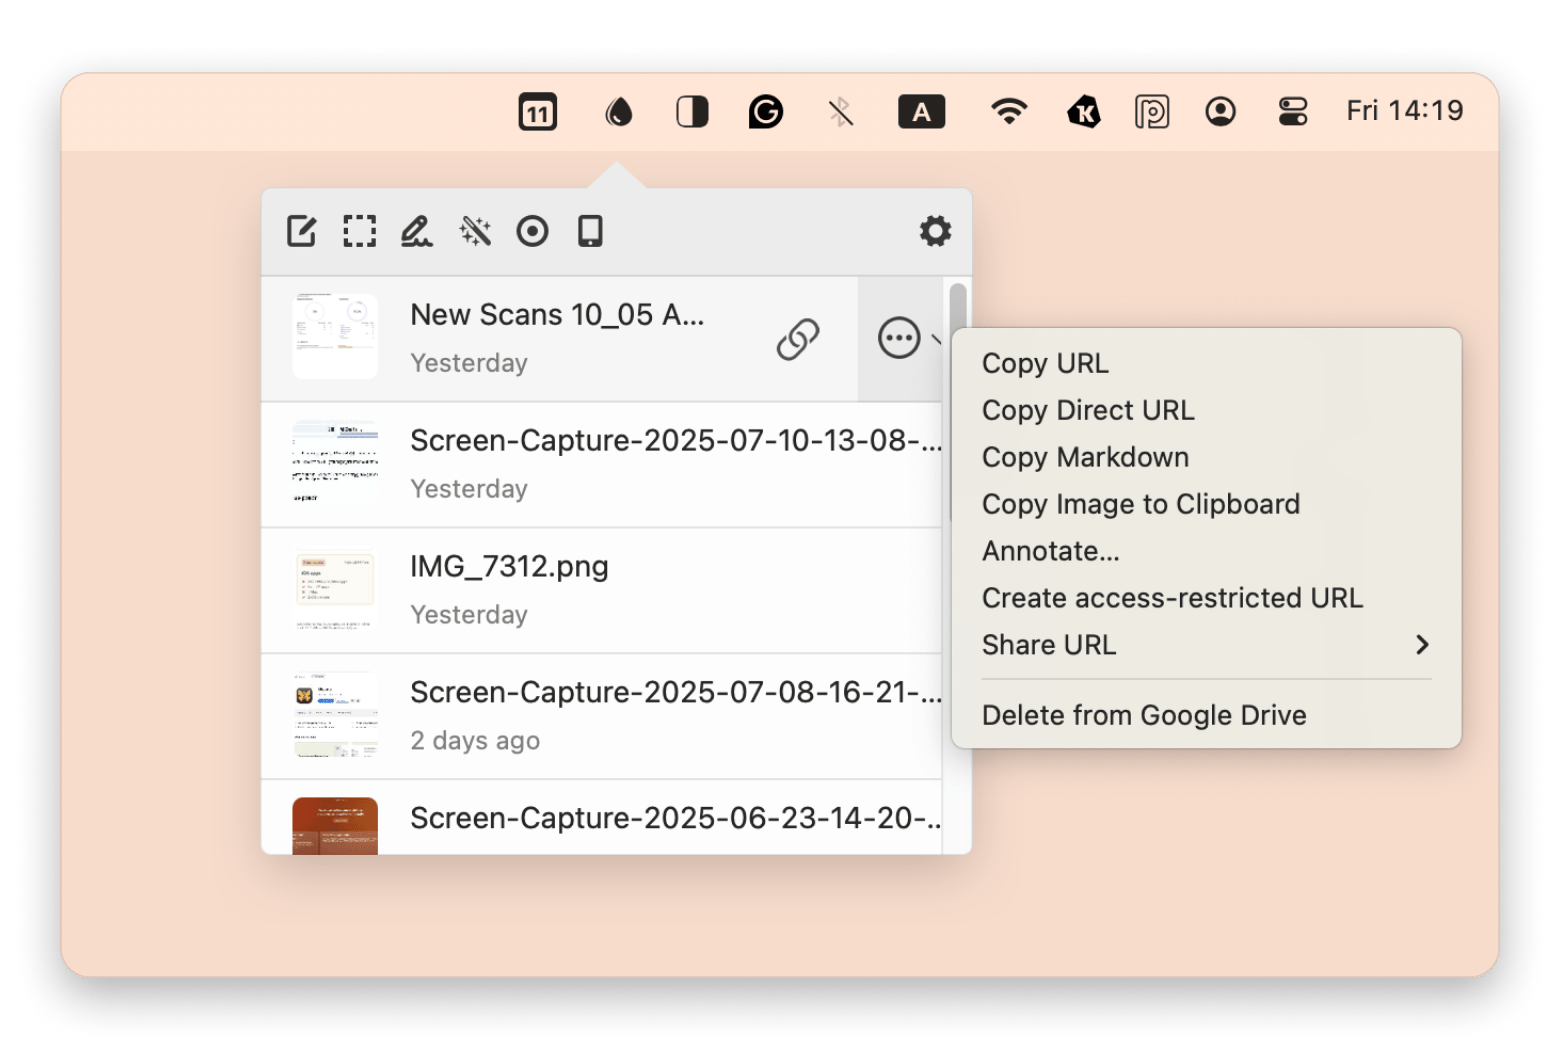
Task: Click Annotate… in the menu
Action: (x=1050, y=551)
